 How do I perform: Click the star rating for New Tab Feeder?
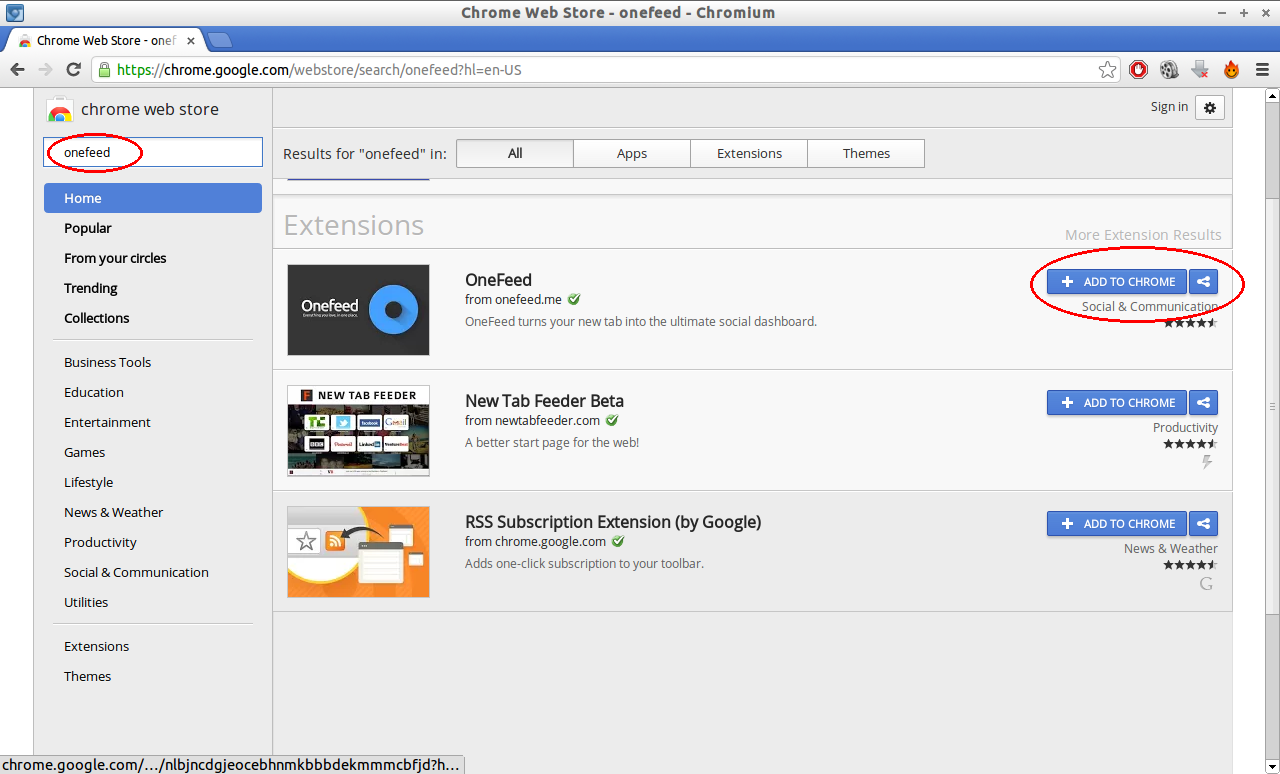(x=1190, y=443)
